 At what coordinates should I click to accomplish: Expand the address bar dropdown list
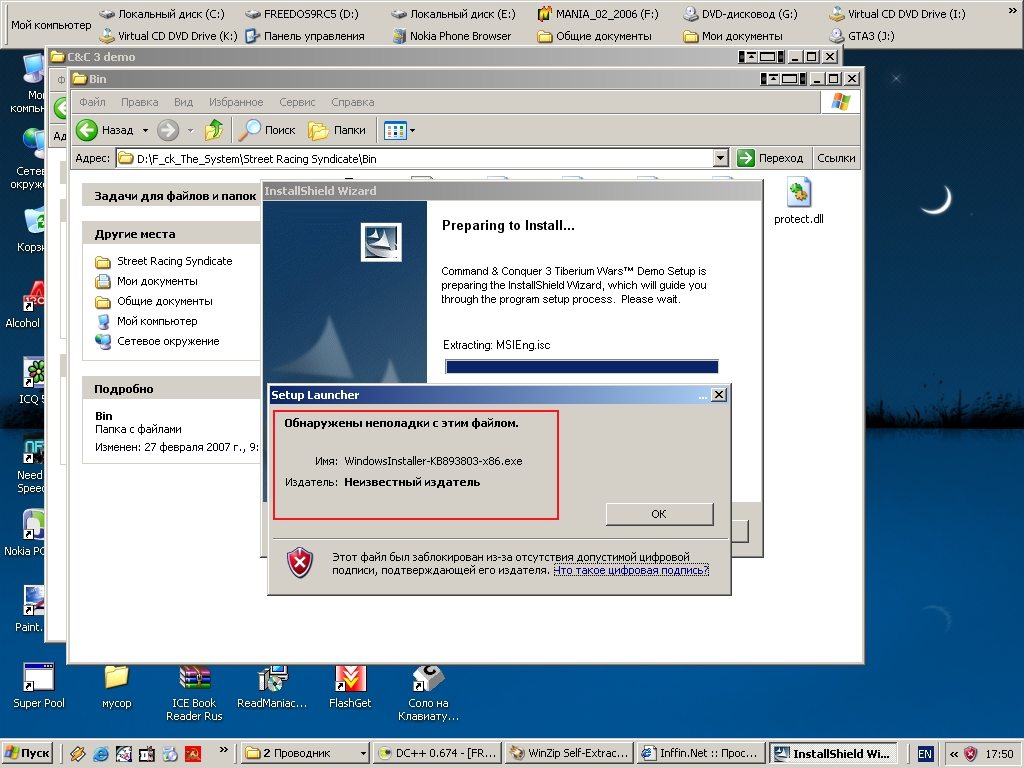point(720,158)
